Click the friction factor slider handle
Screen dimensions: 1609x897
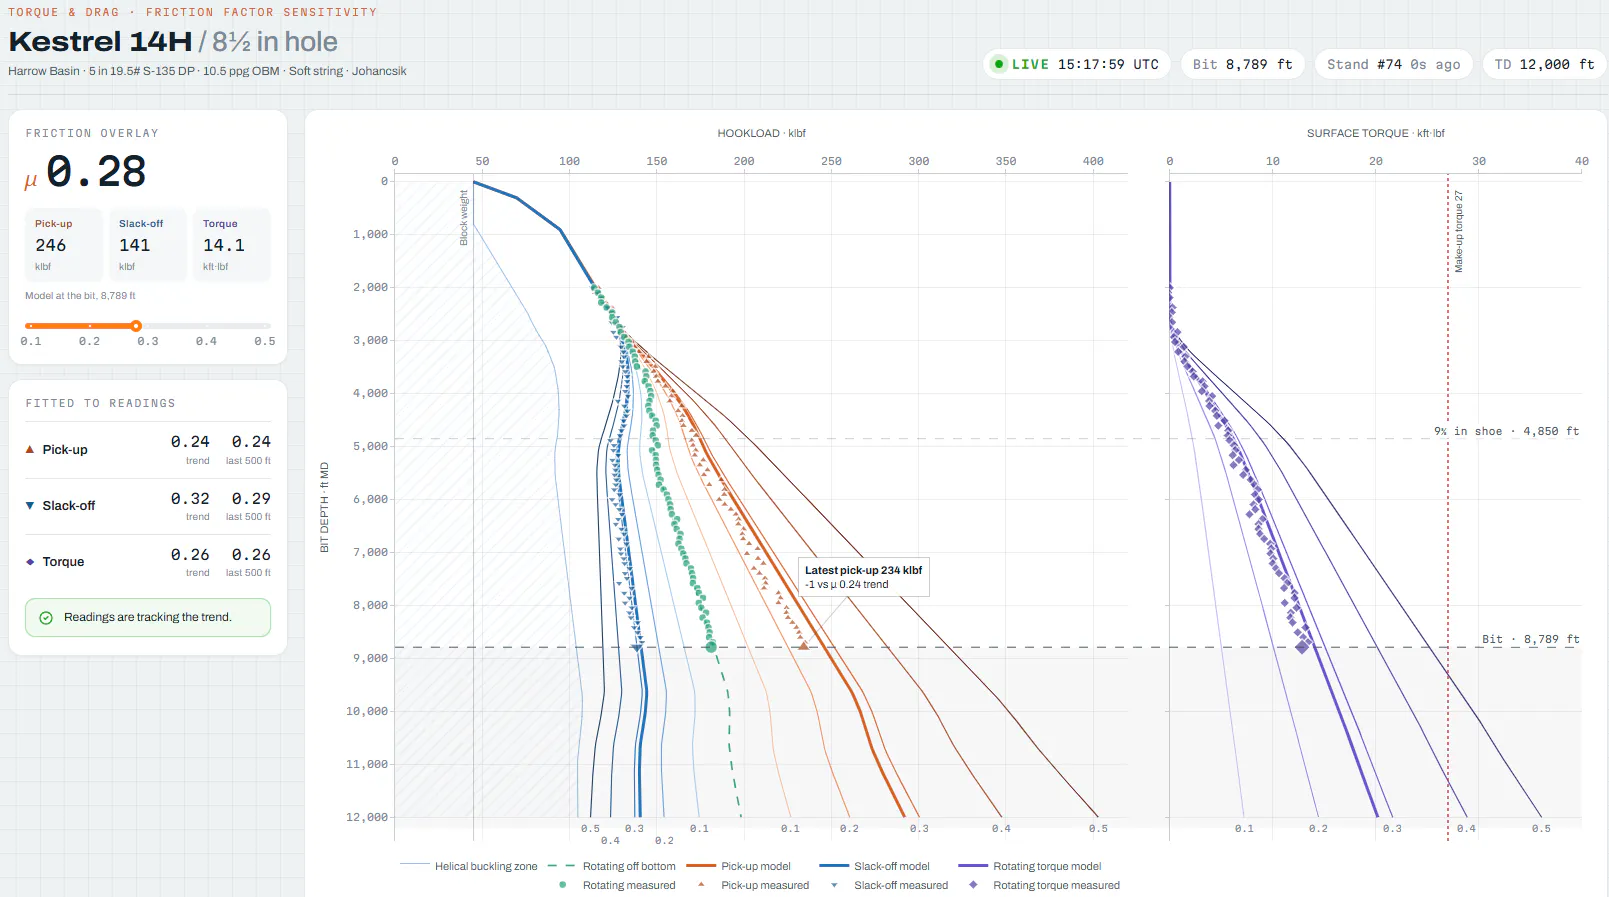pos(136,326)
